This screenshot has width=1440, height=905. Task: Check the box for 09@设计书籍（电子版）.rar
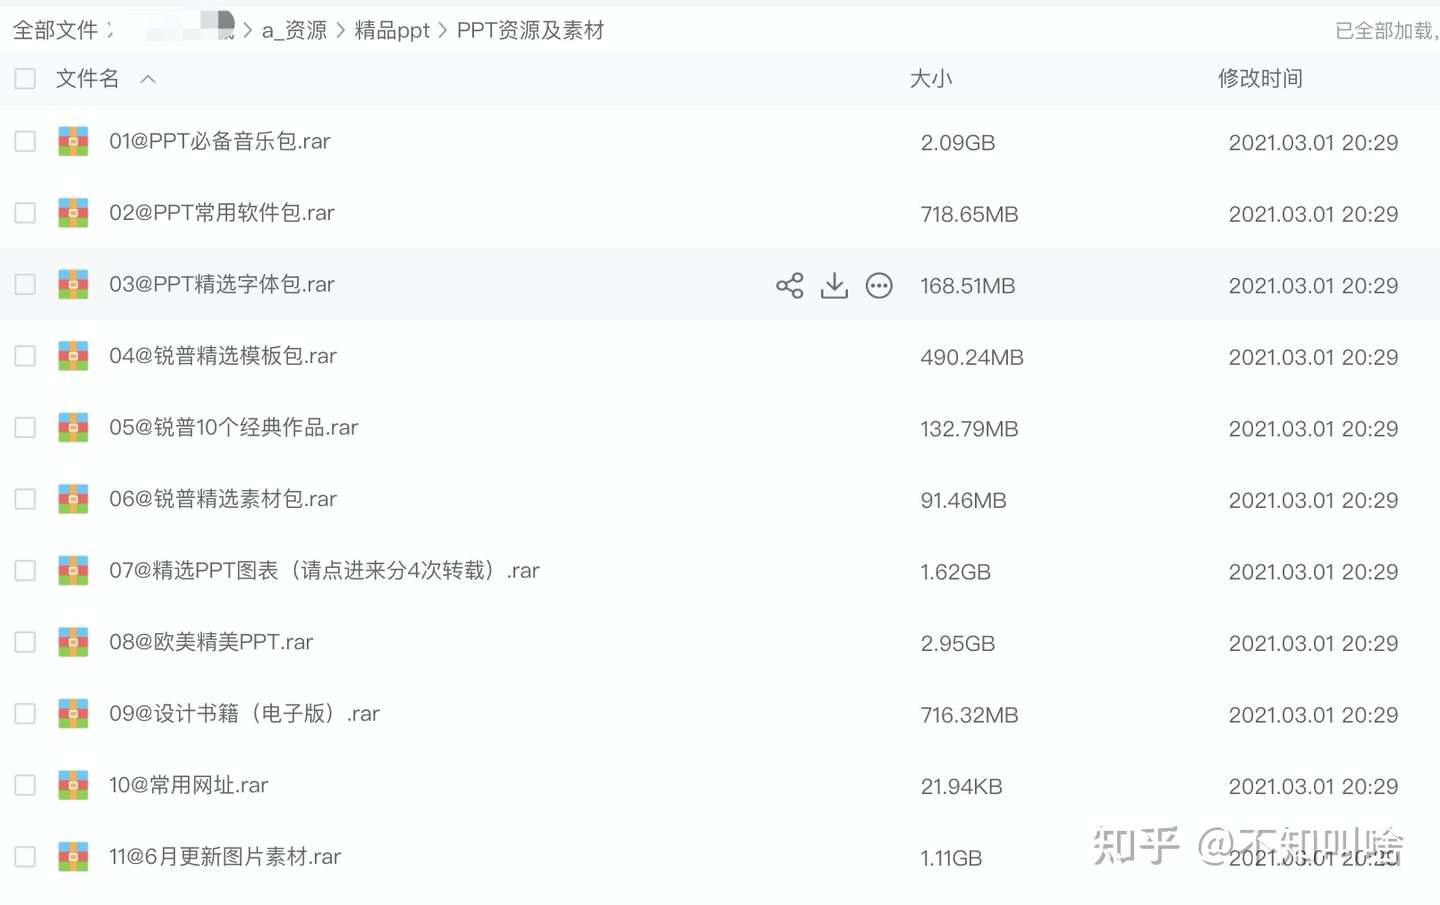pyautogui.click(x=25, y=713)
